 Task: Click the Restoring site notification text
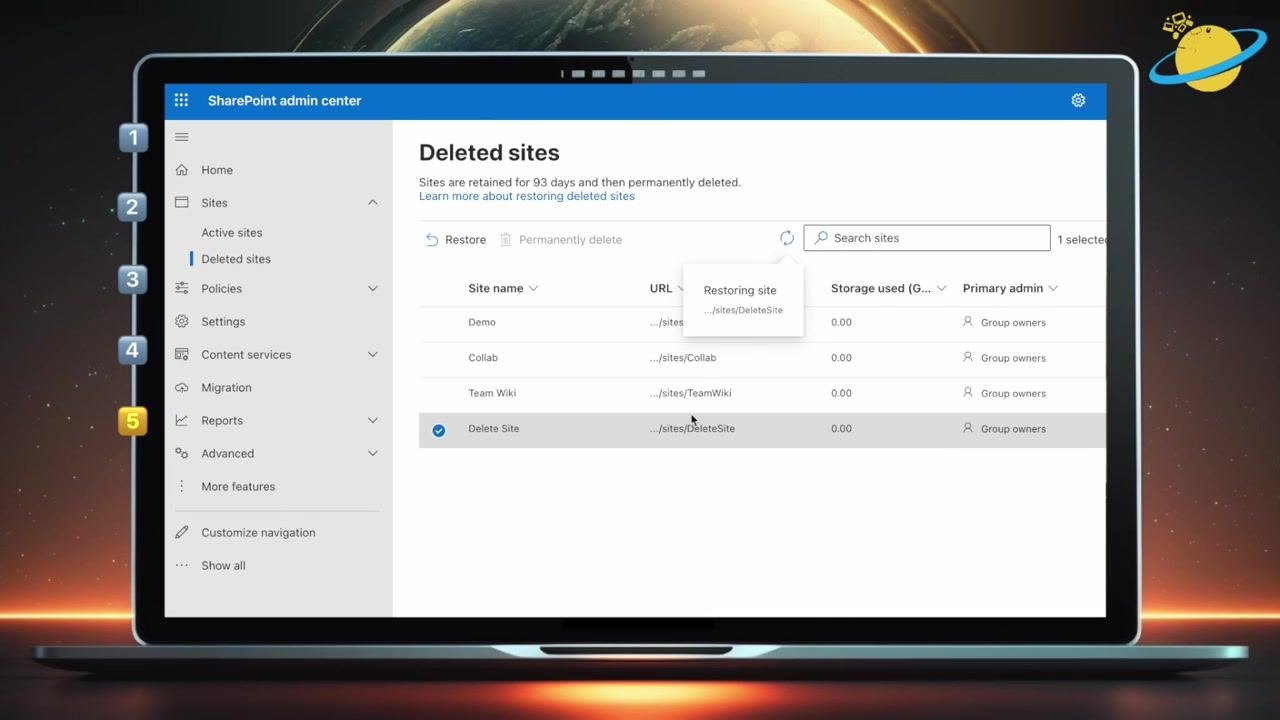[740, 291]
